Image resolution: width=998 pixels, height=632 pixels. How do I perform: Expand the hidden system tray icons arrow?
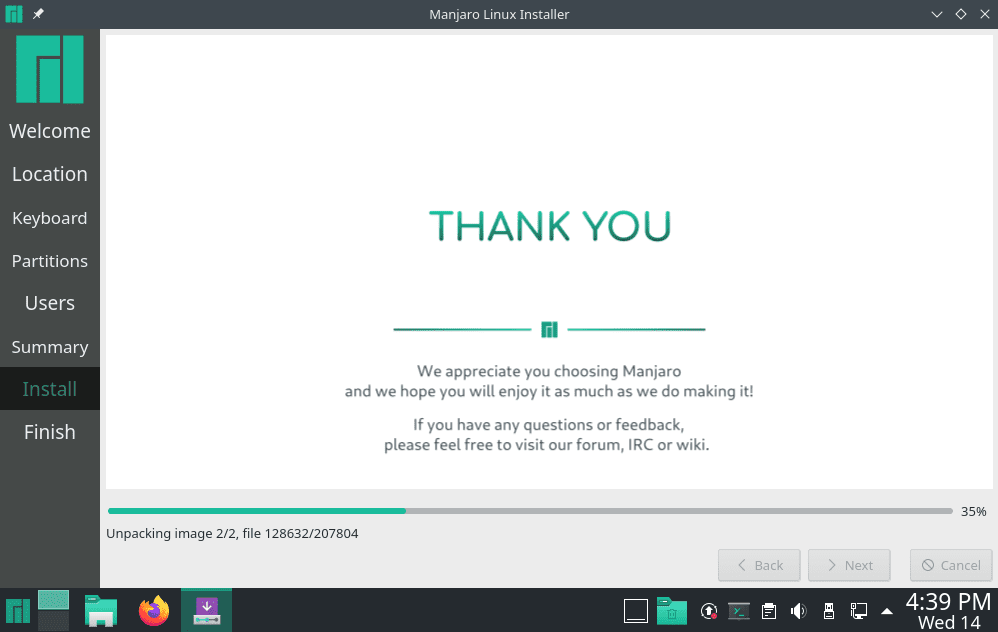pyautogui.click(x=887, y=611)
